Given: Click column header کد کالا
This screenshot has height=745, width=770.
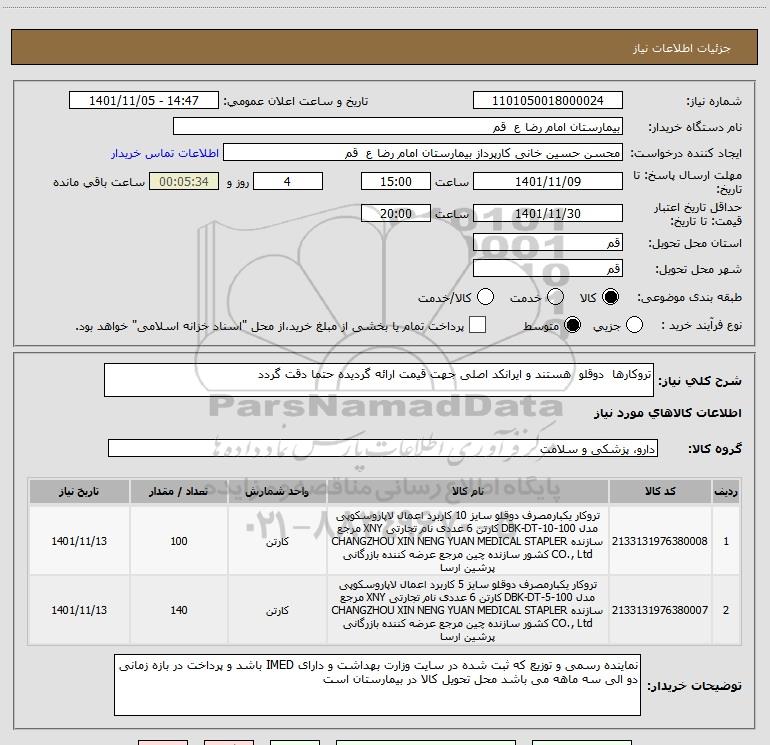Looking at the screenshot, I should coord(660,491).
